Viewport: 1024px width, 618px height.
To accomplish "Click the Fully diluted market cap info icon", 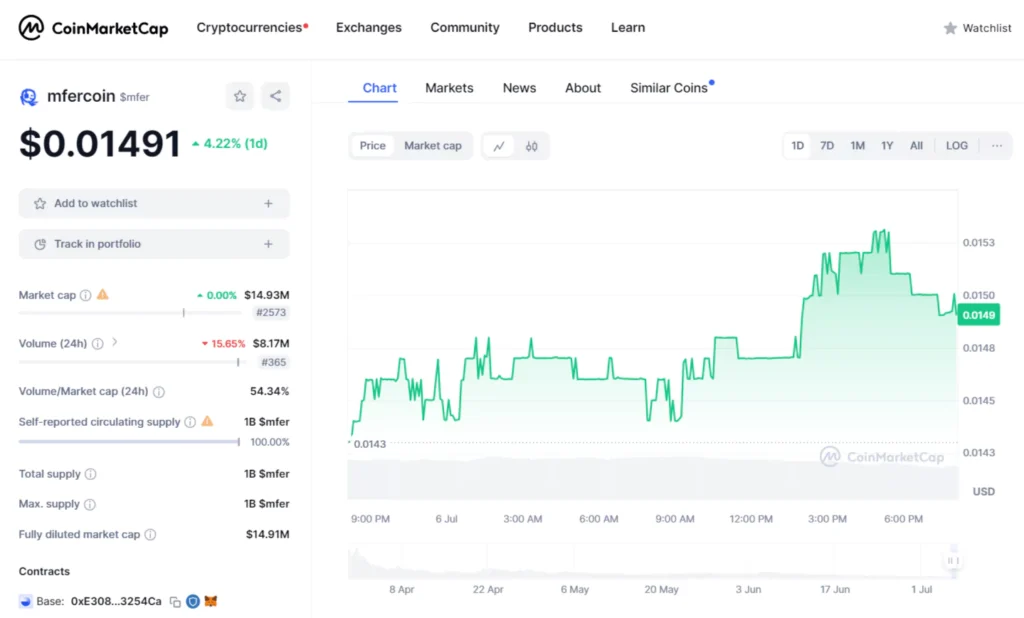I will [x=150, y=534].
